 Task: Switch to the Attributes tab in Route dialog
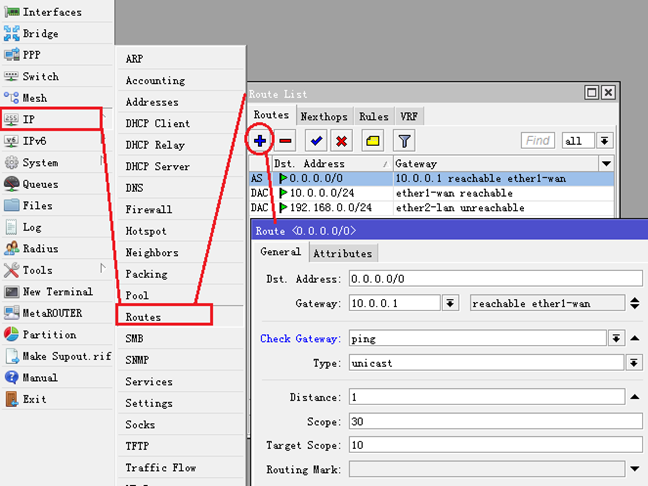click(x=343, y=253)
